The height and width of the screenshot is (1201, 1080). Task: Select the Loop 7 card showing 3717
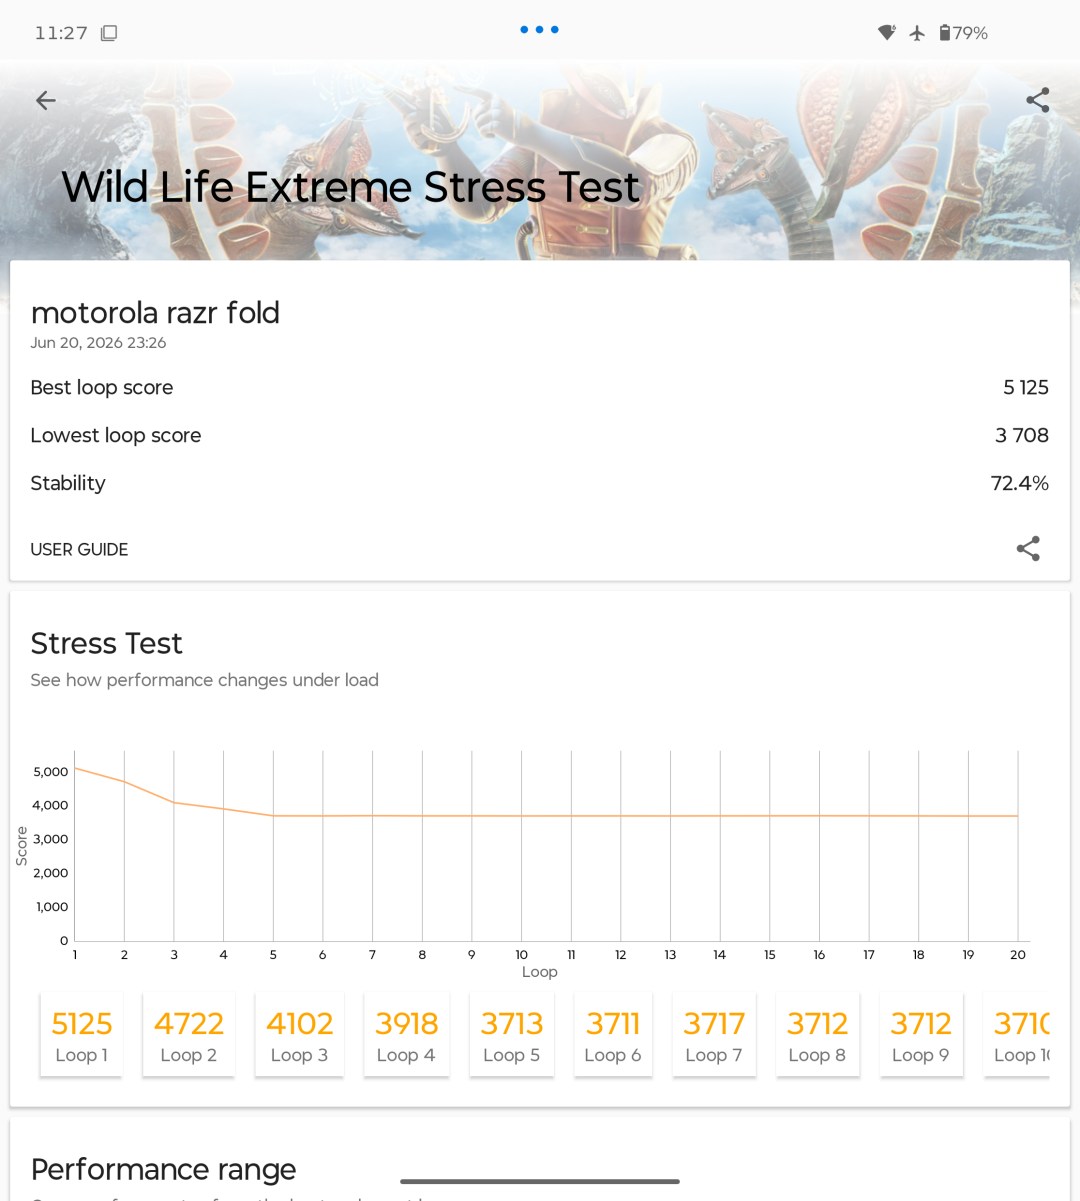pos(714,1035)
